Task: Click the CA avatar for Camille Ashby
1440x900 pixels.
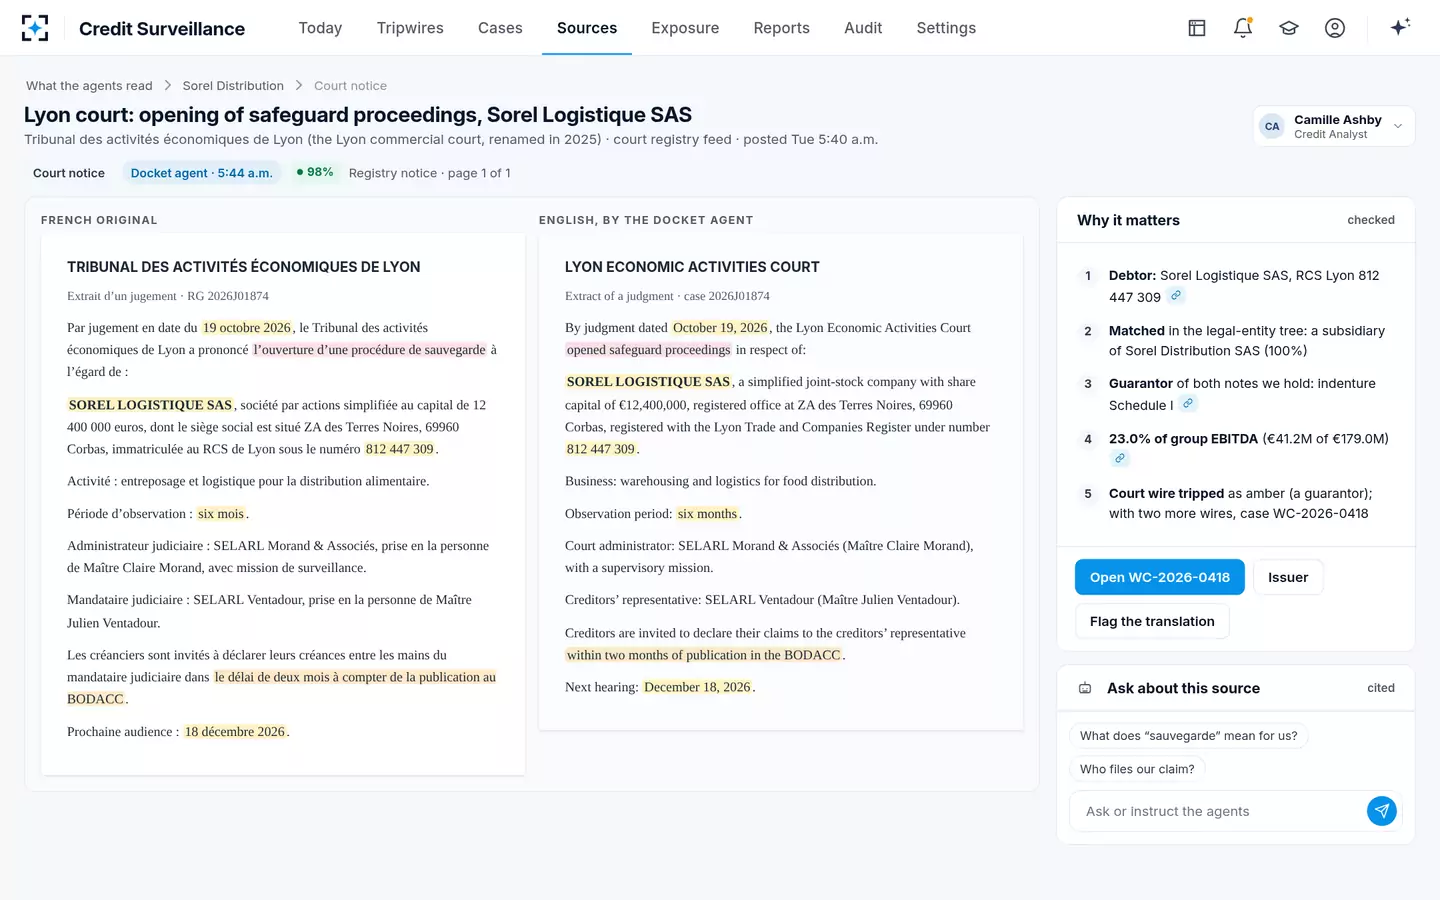Action: point(1272,126)
